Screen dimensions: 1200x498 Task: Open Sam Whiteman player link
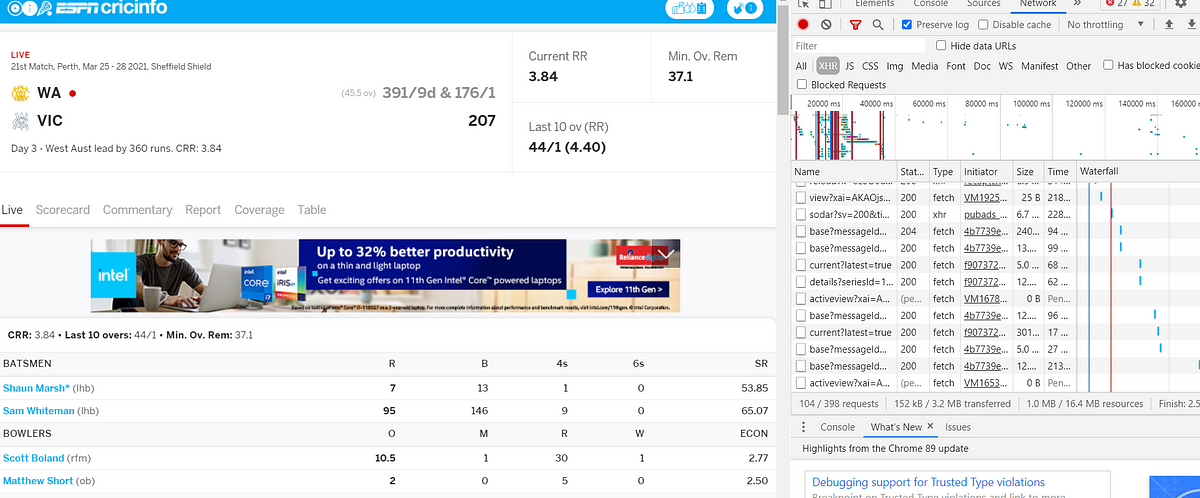tap(40, 410)
